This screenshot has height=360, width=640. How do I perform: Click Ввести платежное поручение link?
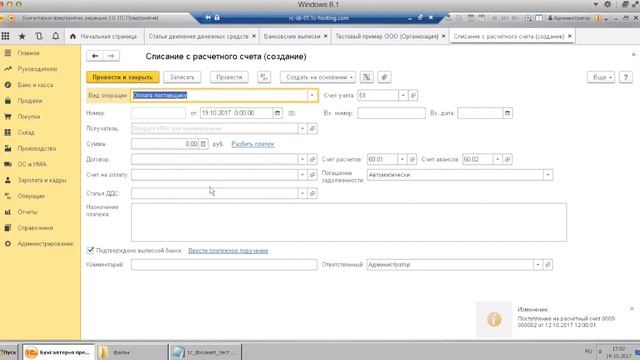point(228,251)
